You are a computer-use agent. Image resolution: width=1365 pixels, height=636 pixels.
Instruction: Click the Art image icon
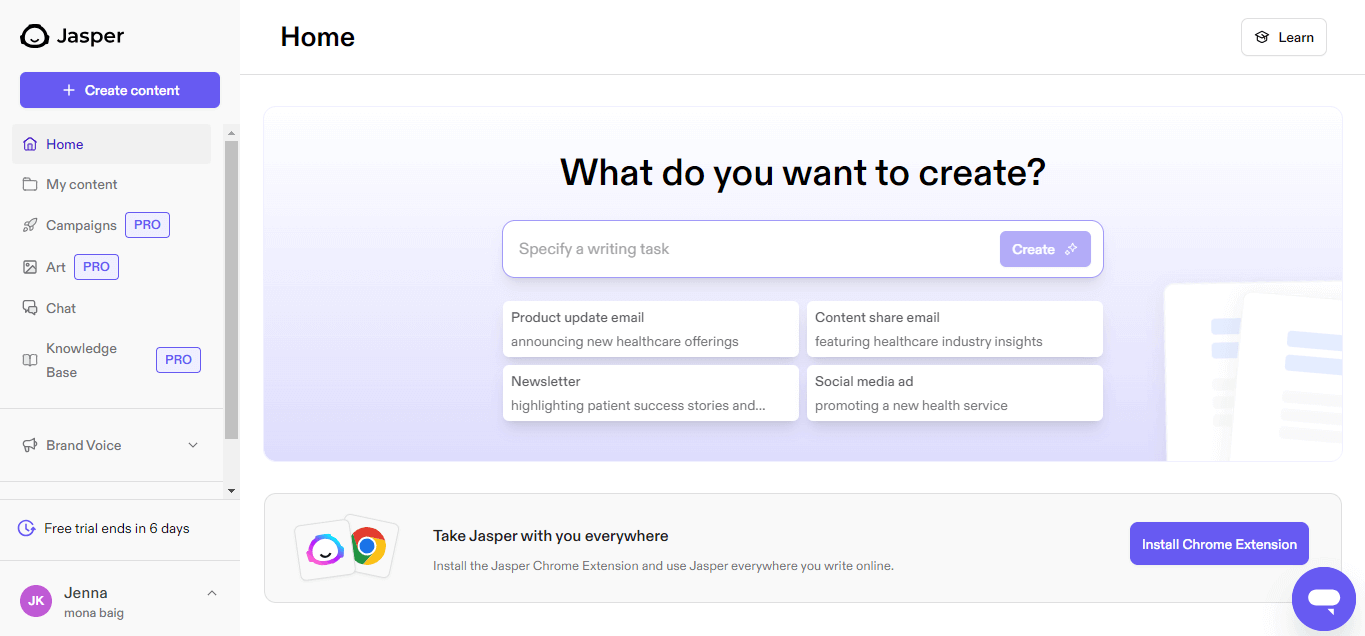[x=30, y=267]
